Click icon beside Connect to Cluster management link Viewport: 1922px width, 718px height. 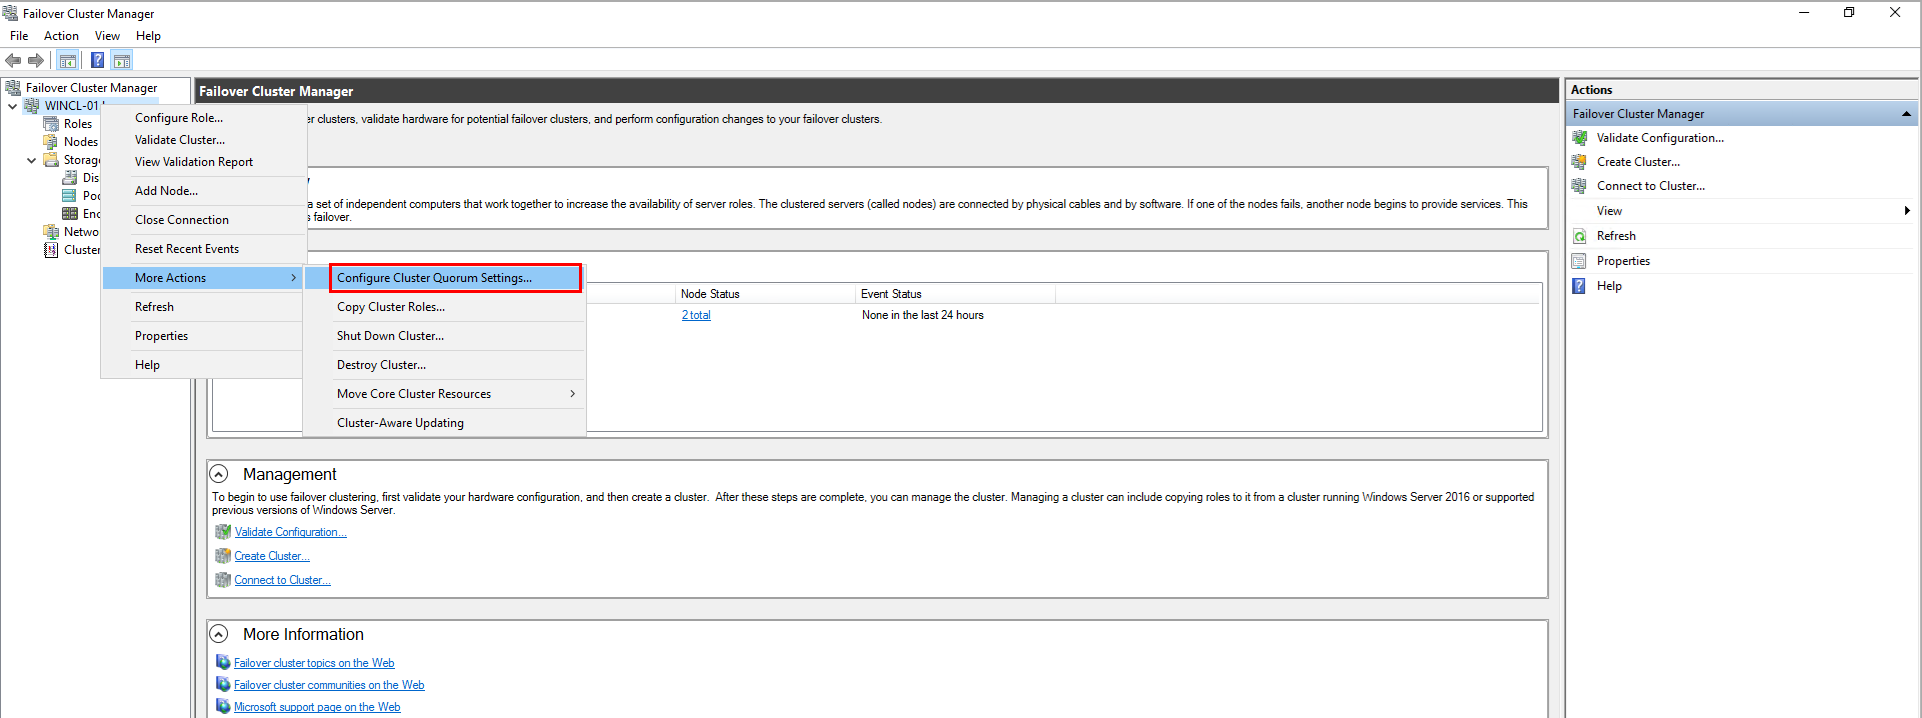(x=223, y=580)
